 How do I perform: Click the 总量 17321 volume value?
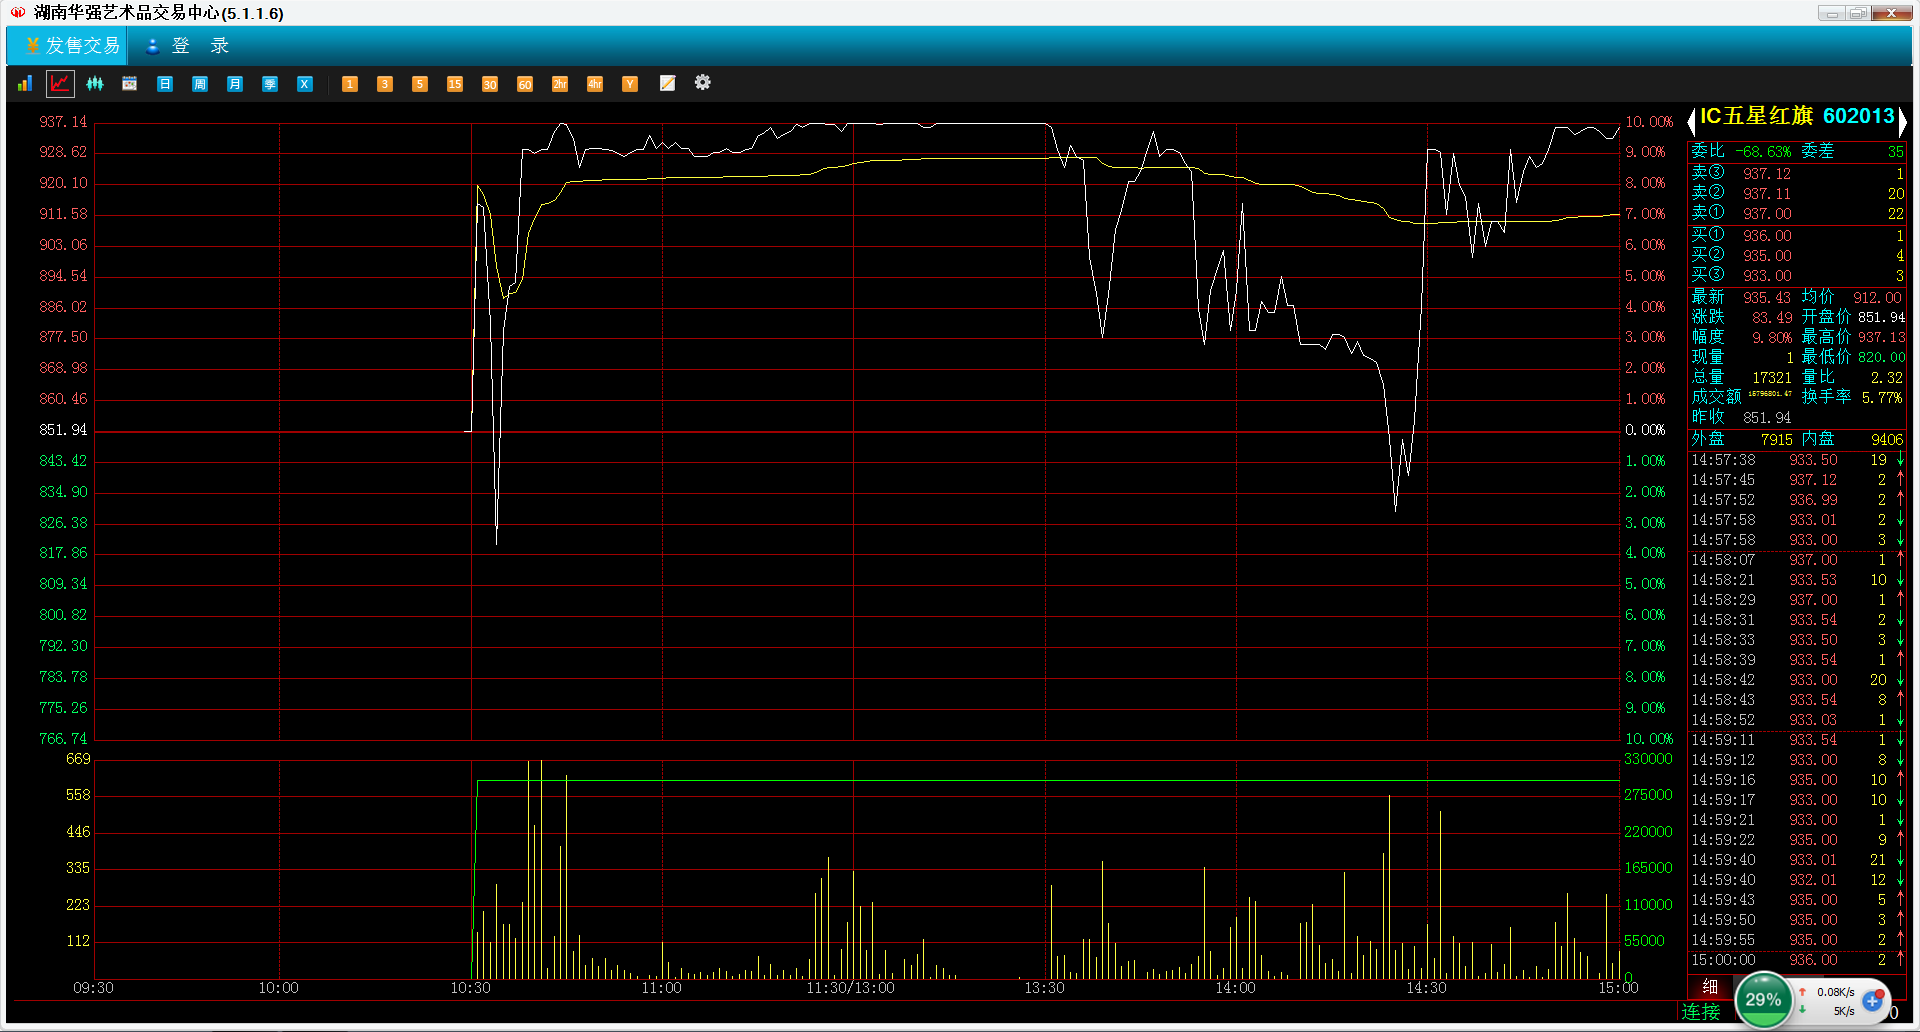tap(1772, 378)
